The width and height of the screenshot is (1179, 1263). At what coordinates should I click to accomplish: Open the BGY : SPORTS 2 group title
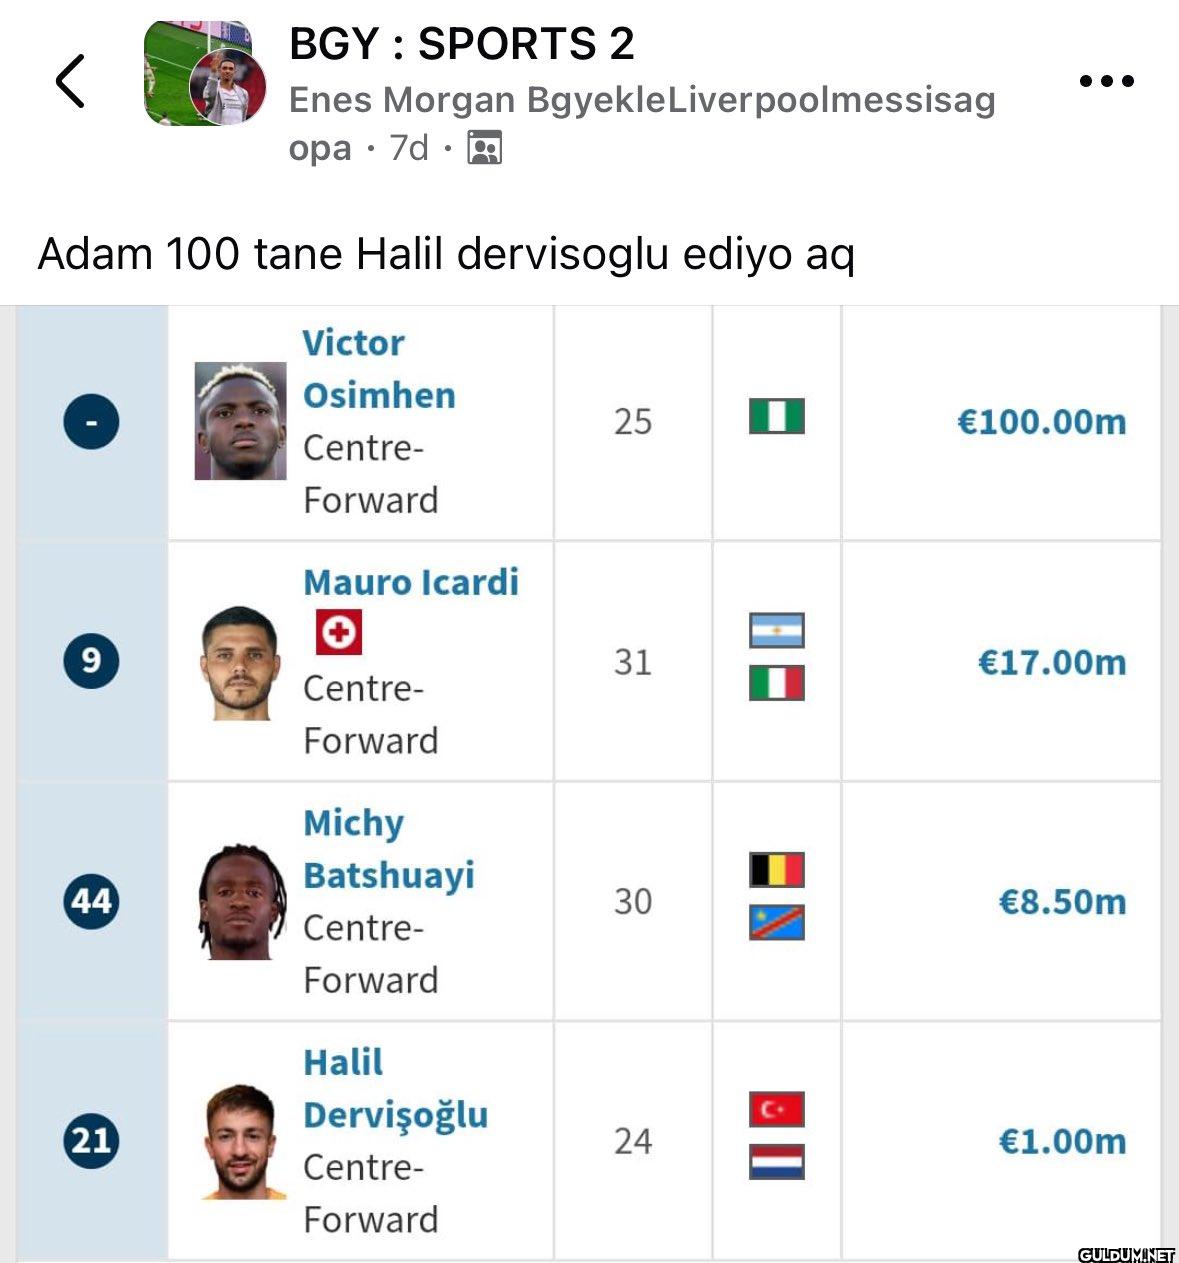pyautogui.click(x=461, y=44)
